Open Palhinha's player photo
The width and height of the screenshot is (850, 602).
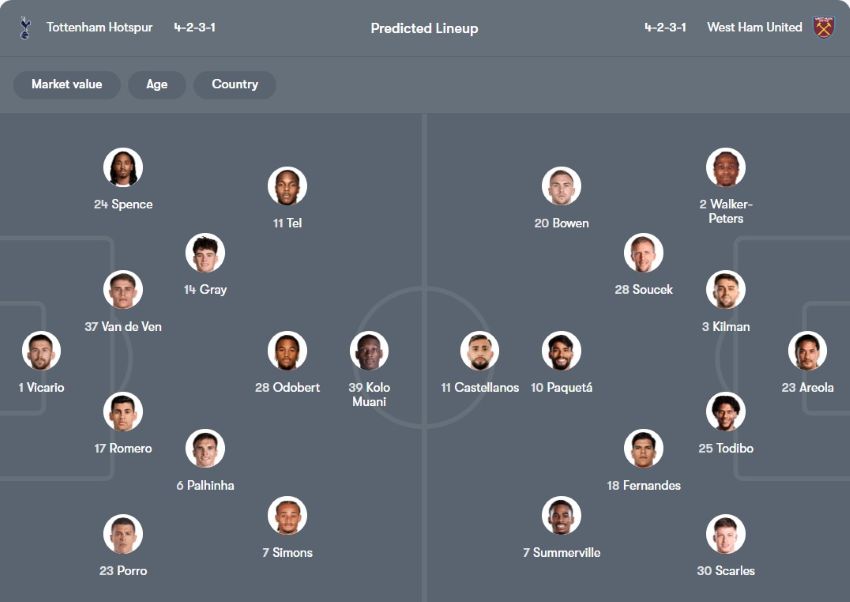point(205,449)
